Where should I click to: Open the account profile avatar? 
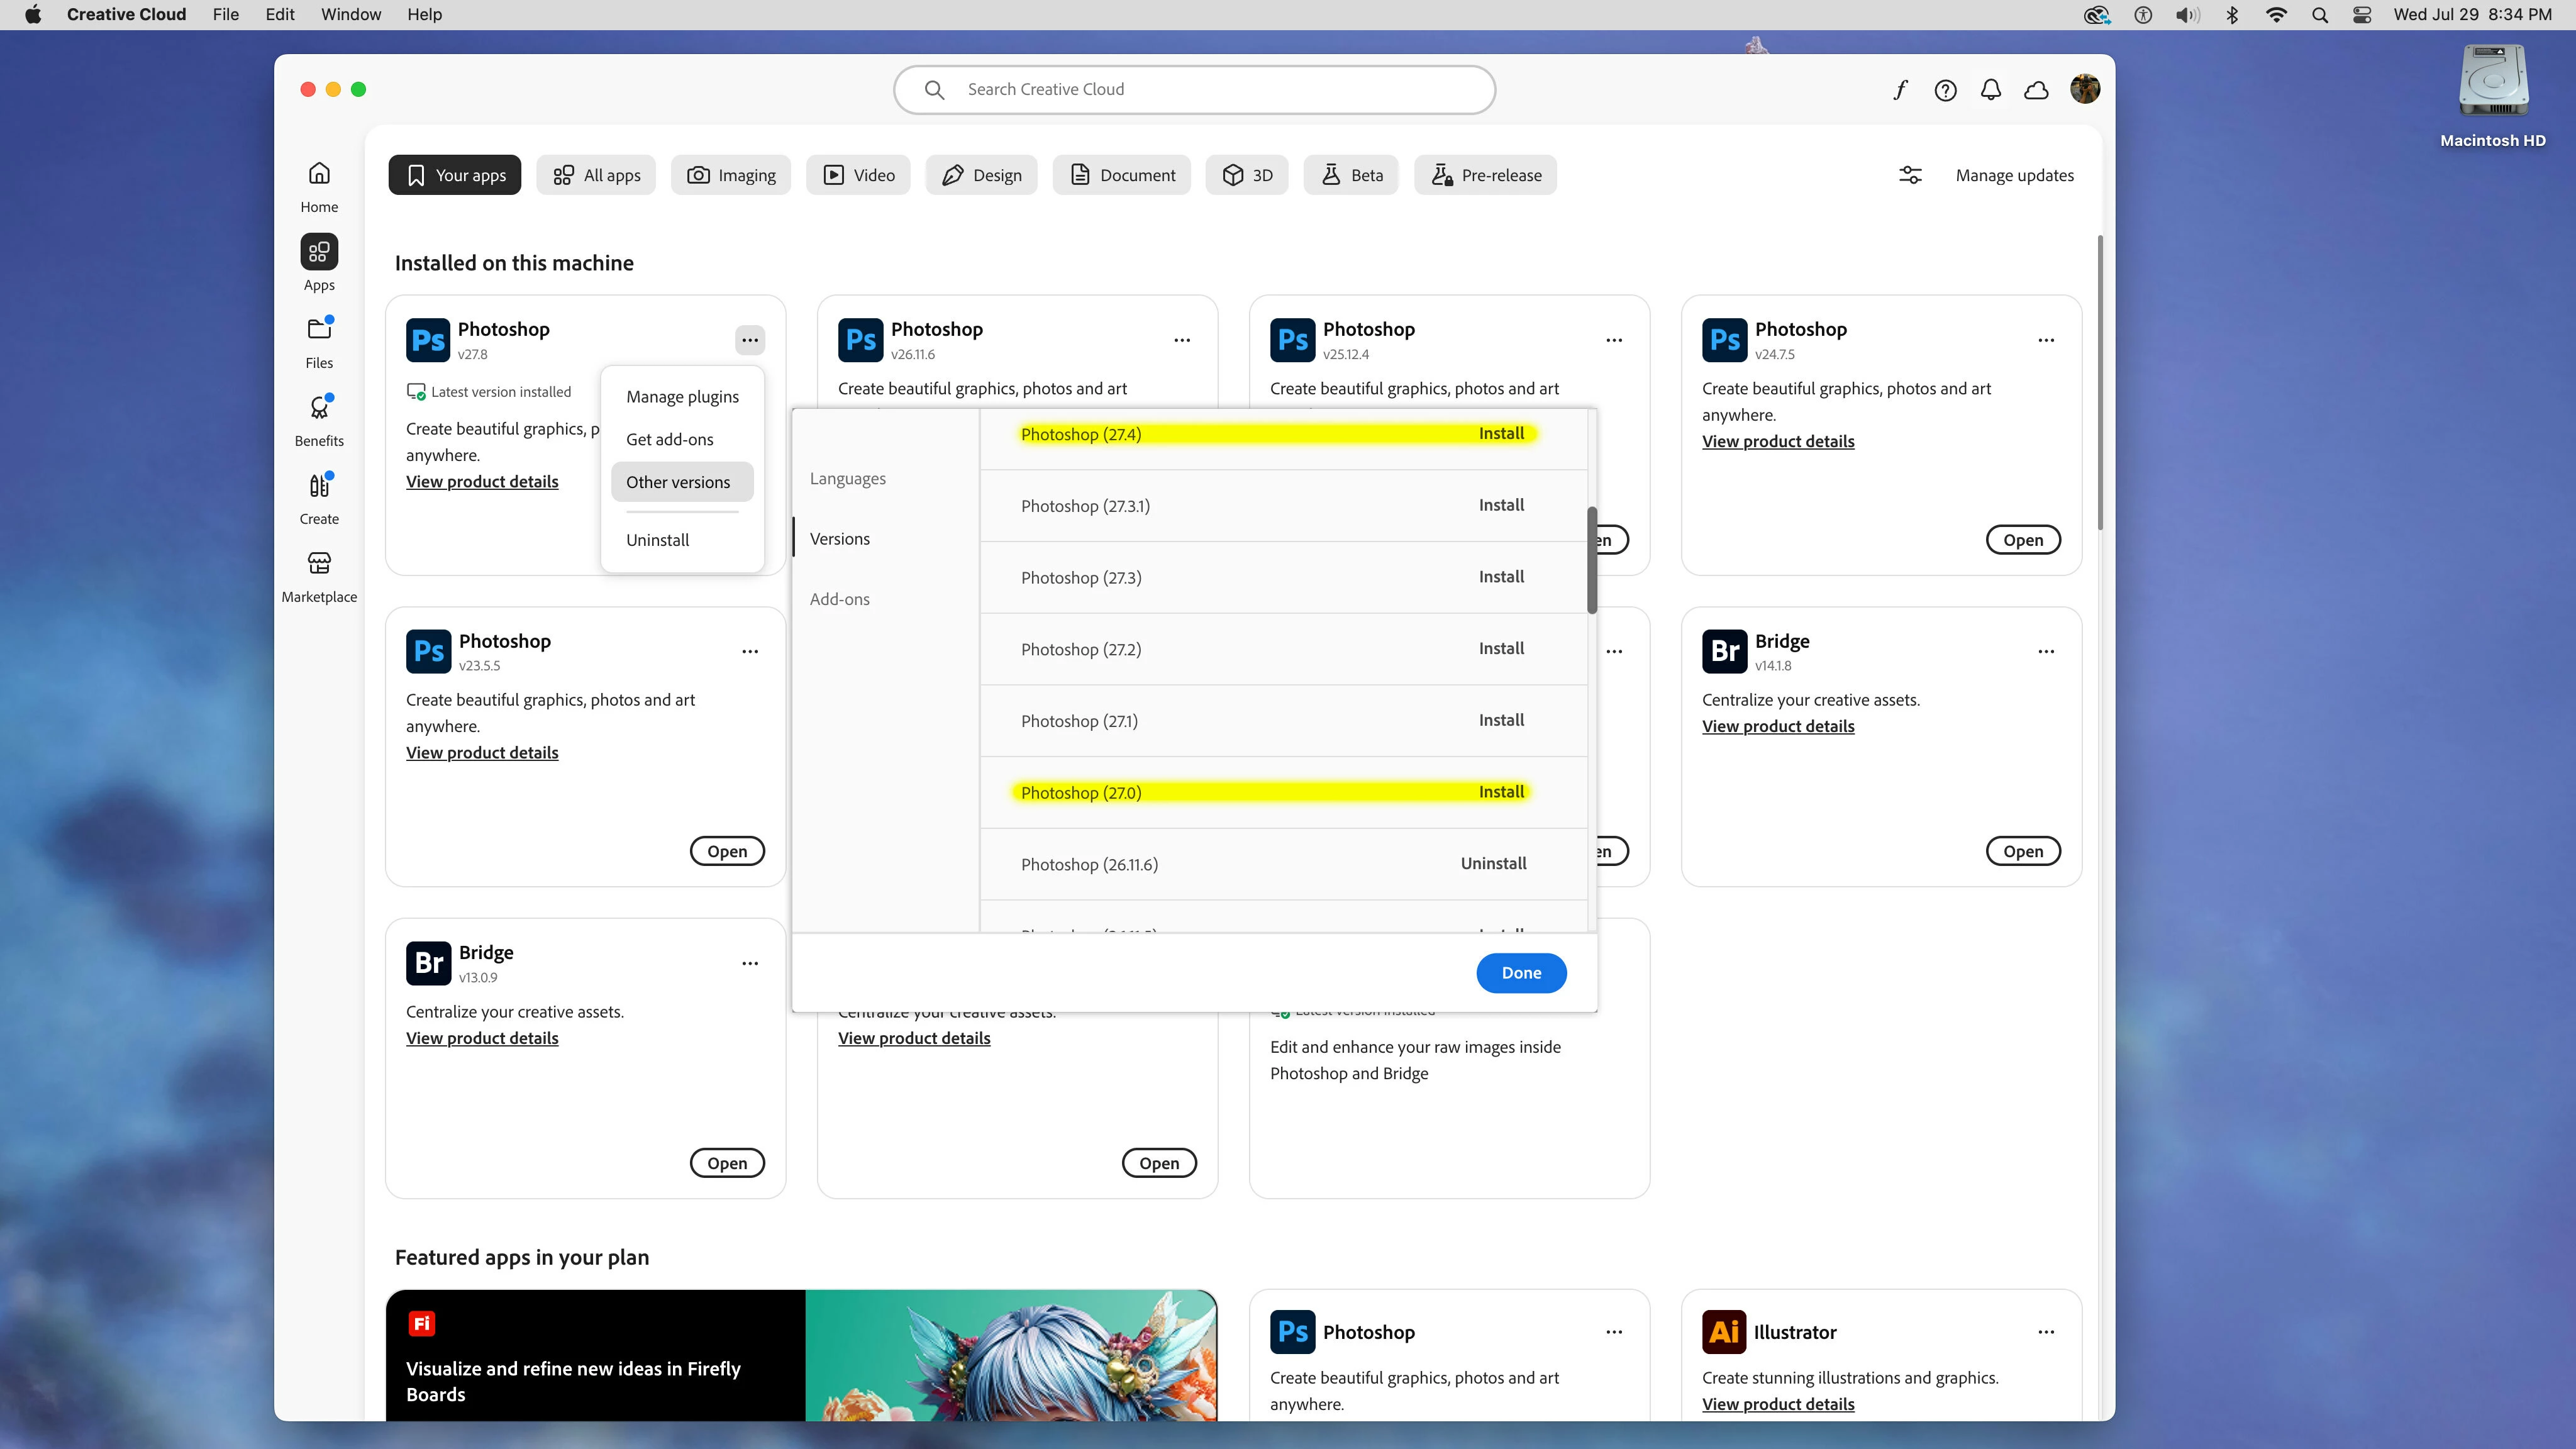(2084, 89)
